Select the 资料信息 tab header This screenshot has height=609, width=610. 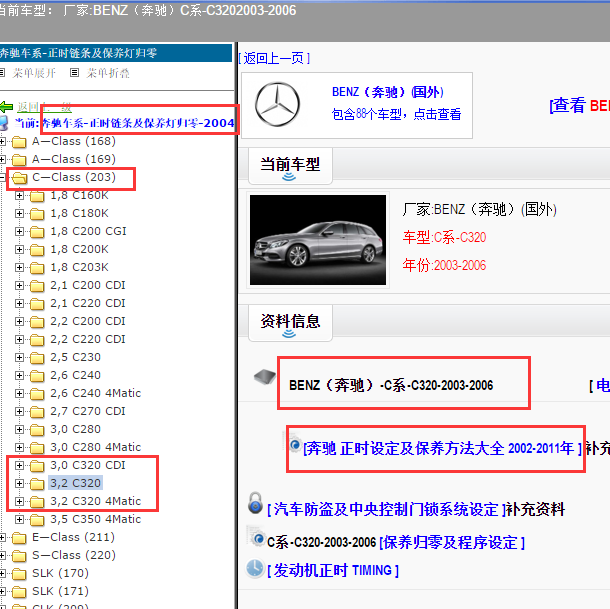[x=290, y=323]
